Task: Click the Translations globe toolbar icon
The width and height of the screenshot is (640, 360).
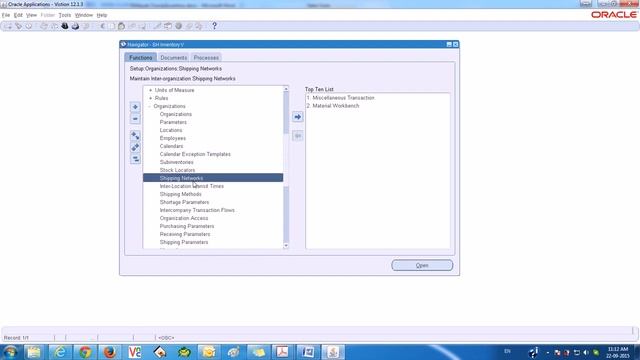Action: tap(178, 26)
